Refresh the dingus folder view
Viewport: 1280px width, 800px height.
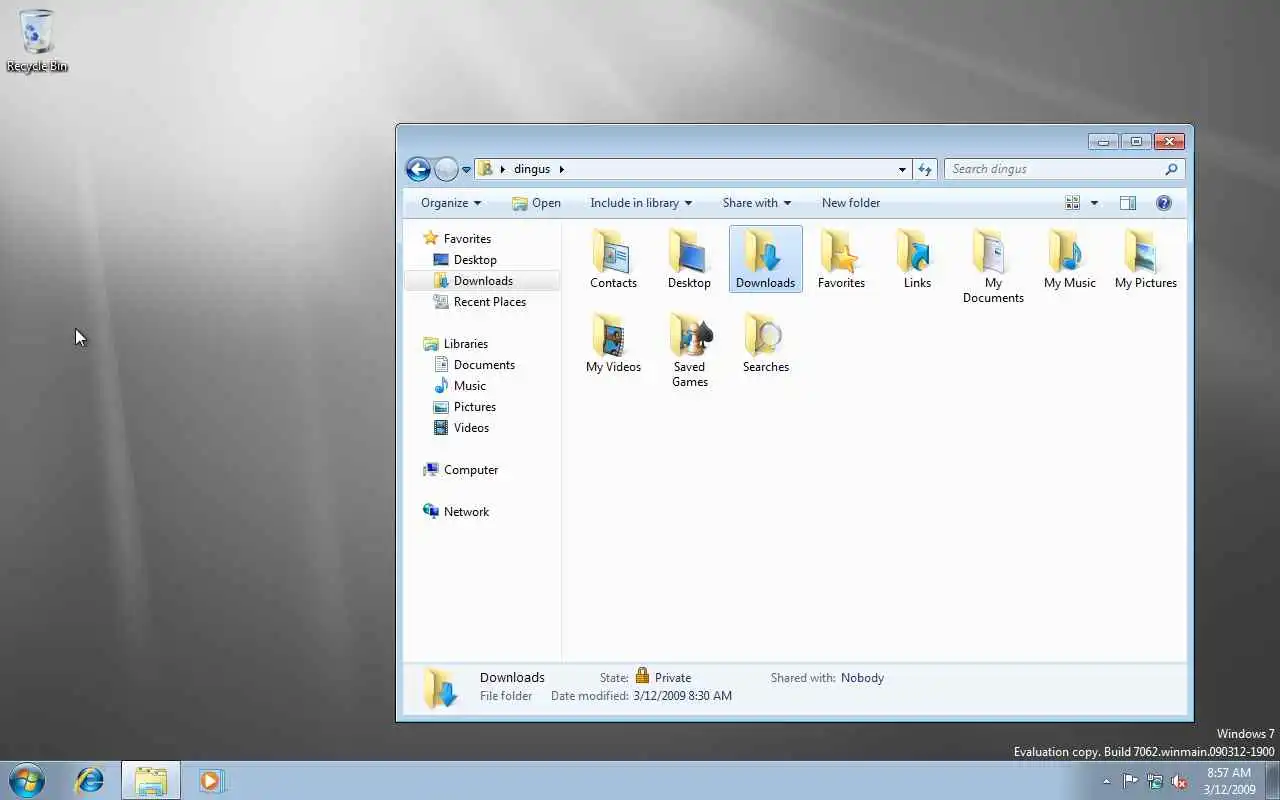(x=925, y=169)
